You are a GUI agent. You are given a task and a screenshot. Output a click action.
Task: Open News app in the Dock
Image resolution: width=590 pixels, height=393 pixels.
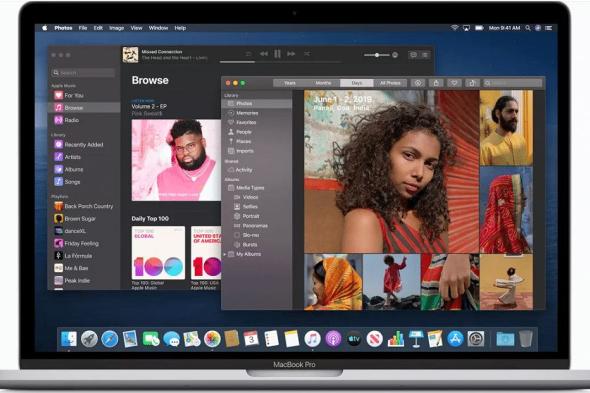[x=374, y=339]
